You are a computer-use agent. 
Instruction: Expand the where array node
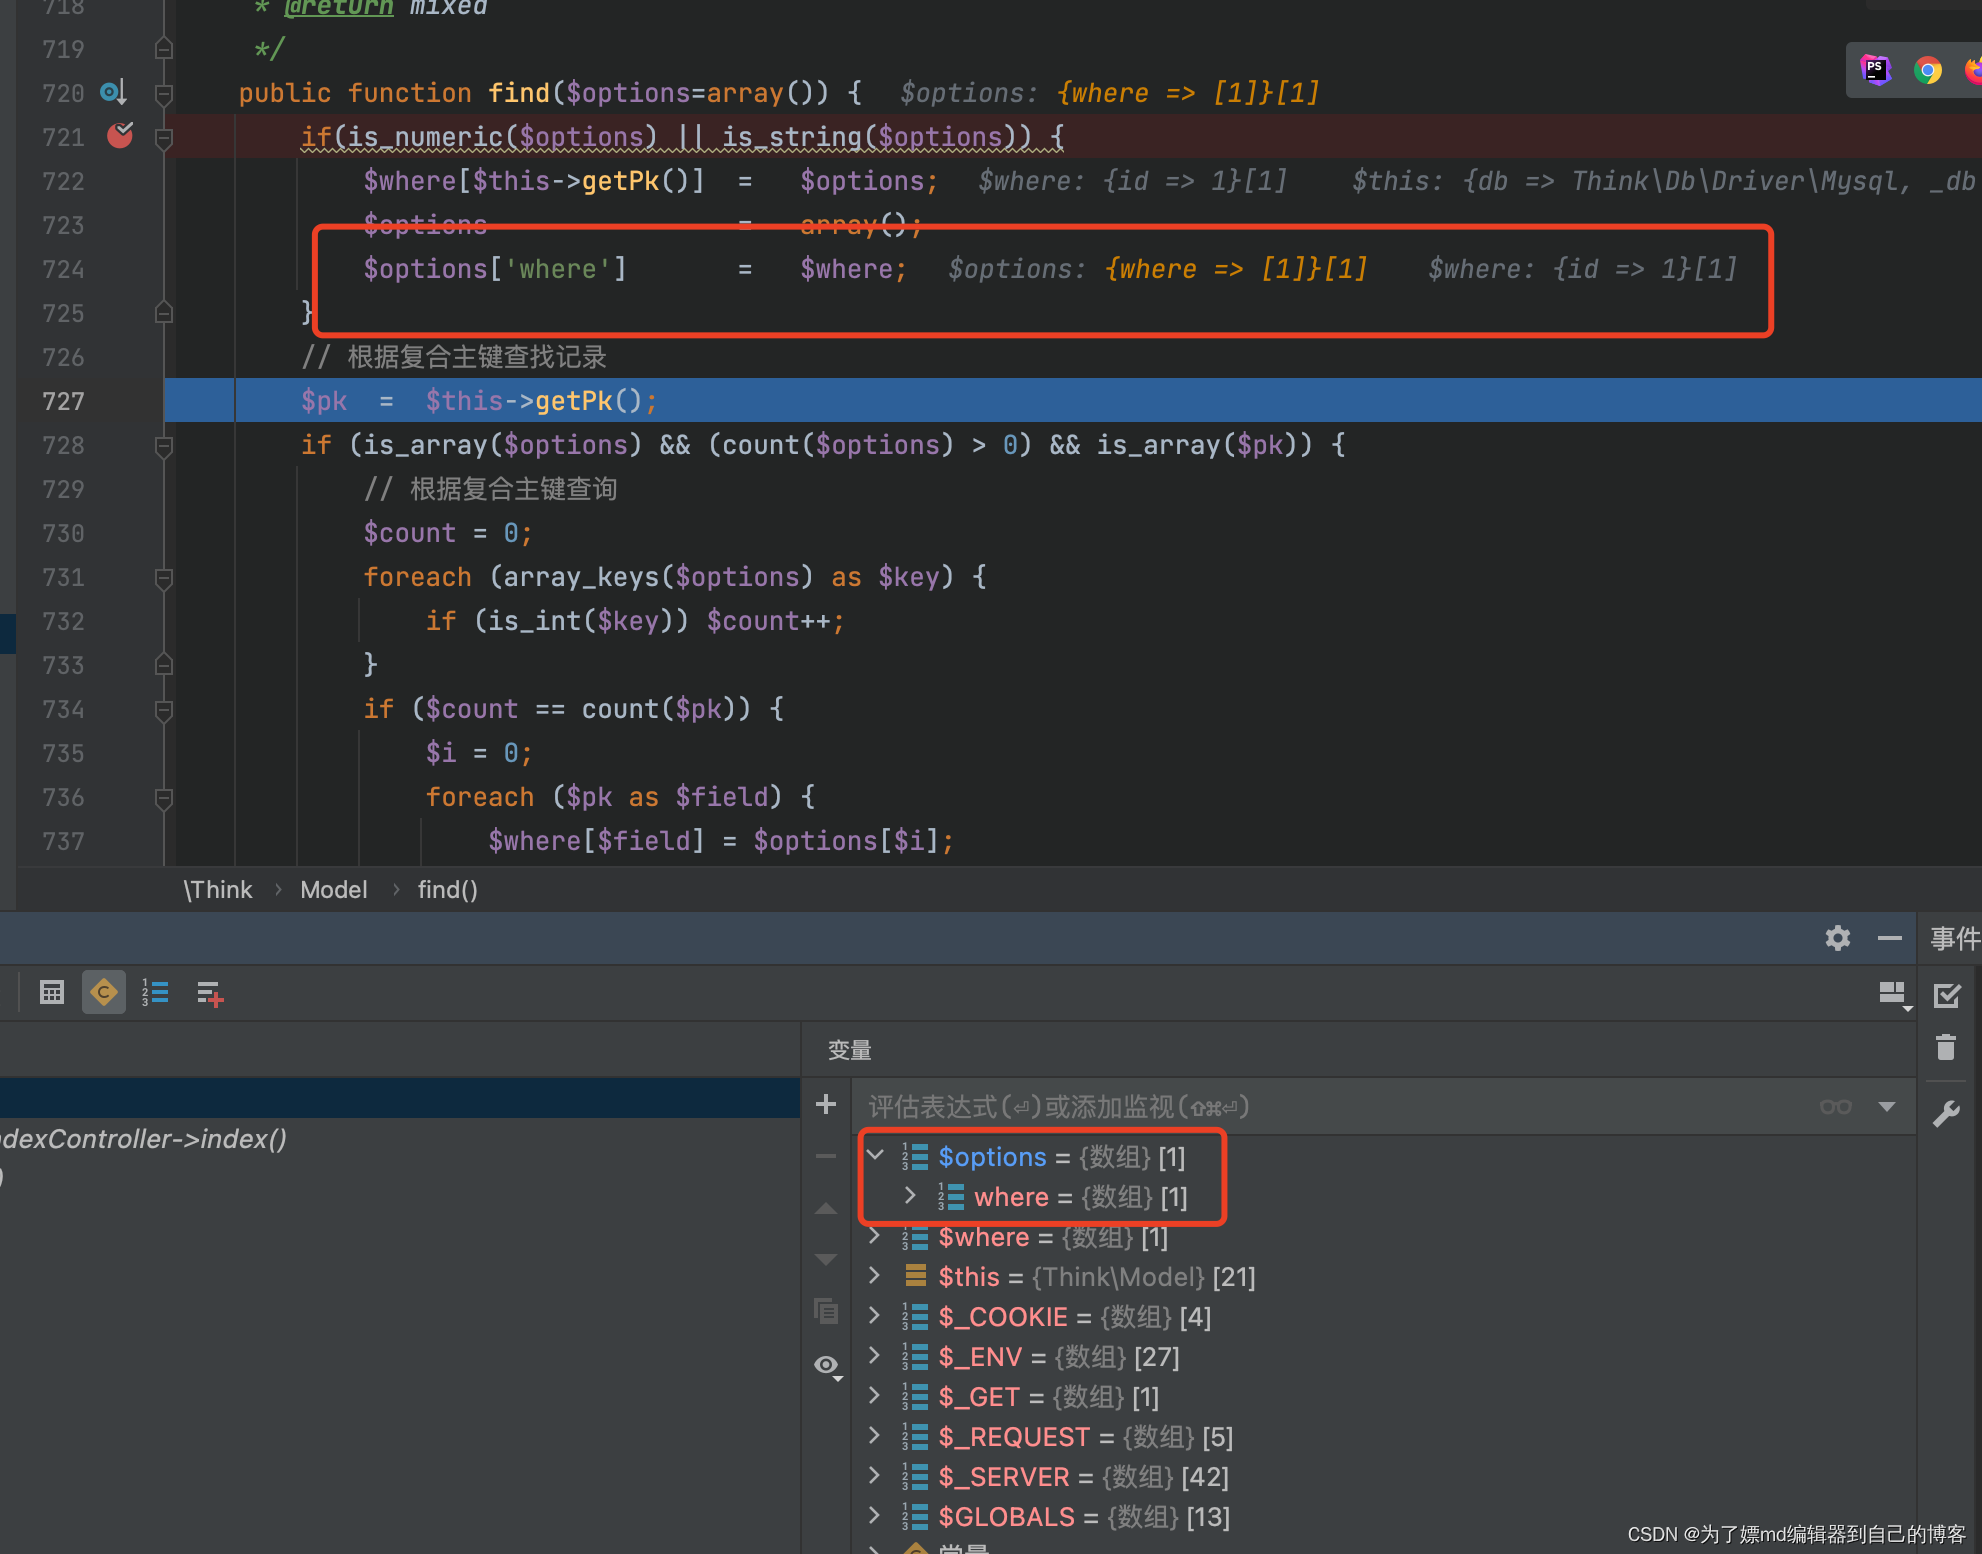click(x=910, y=1195)
